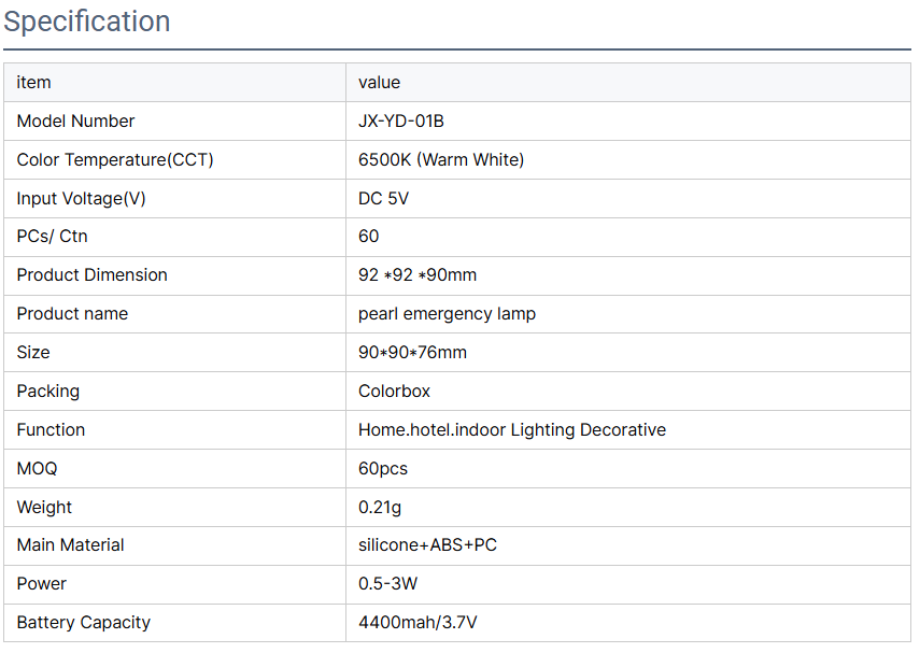Screen dimensions: 920x653
Task: Click the PCs/ Ctn row label
Action: click(x=52, y=237)
